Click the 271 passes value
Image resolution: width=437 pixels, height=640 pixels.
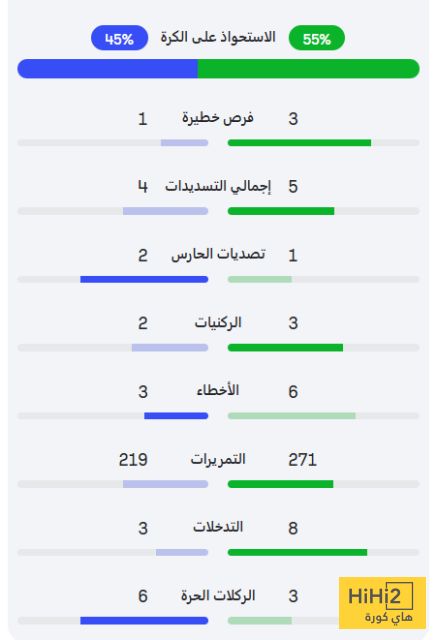tap(302, 460)
